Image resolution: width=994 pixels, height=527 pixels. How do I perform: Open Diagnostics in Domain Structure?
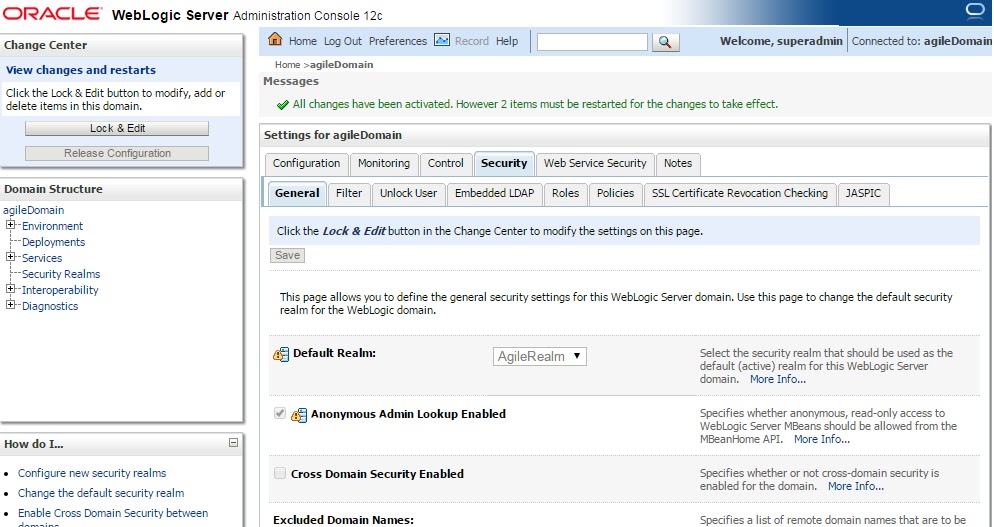click(x=50, y=306)
